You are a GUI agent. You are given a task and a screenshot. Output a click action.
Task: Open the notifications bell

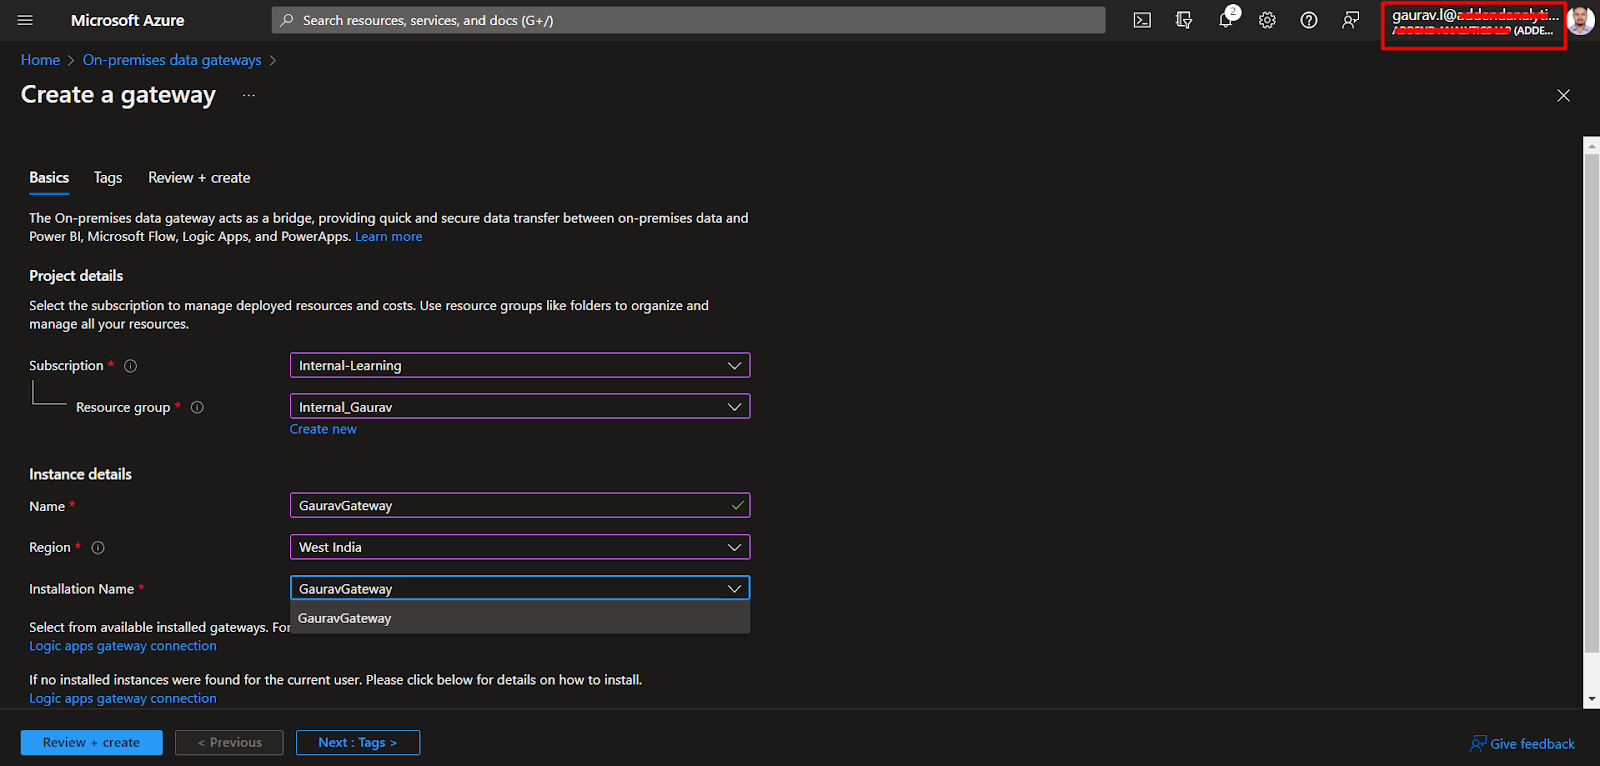[1226, 20]
